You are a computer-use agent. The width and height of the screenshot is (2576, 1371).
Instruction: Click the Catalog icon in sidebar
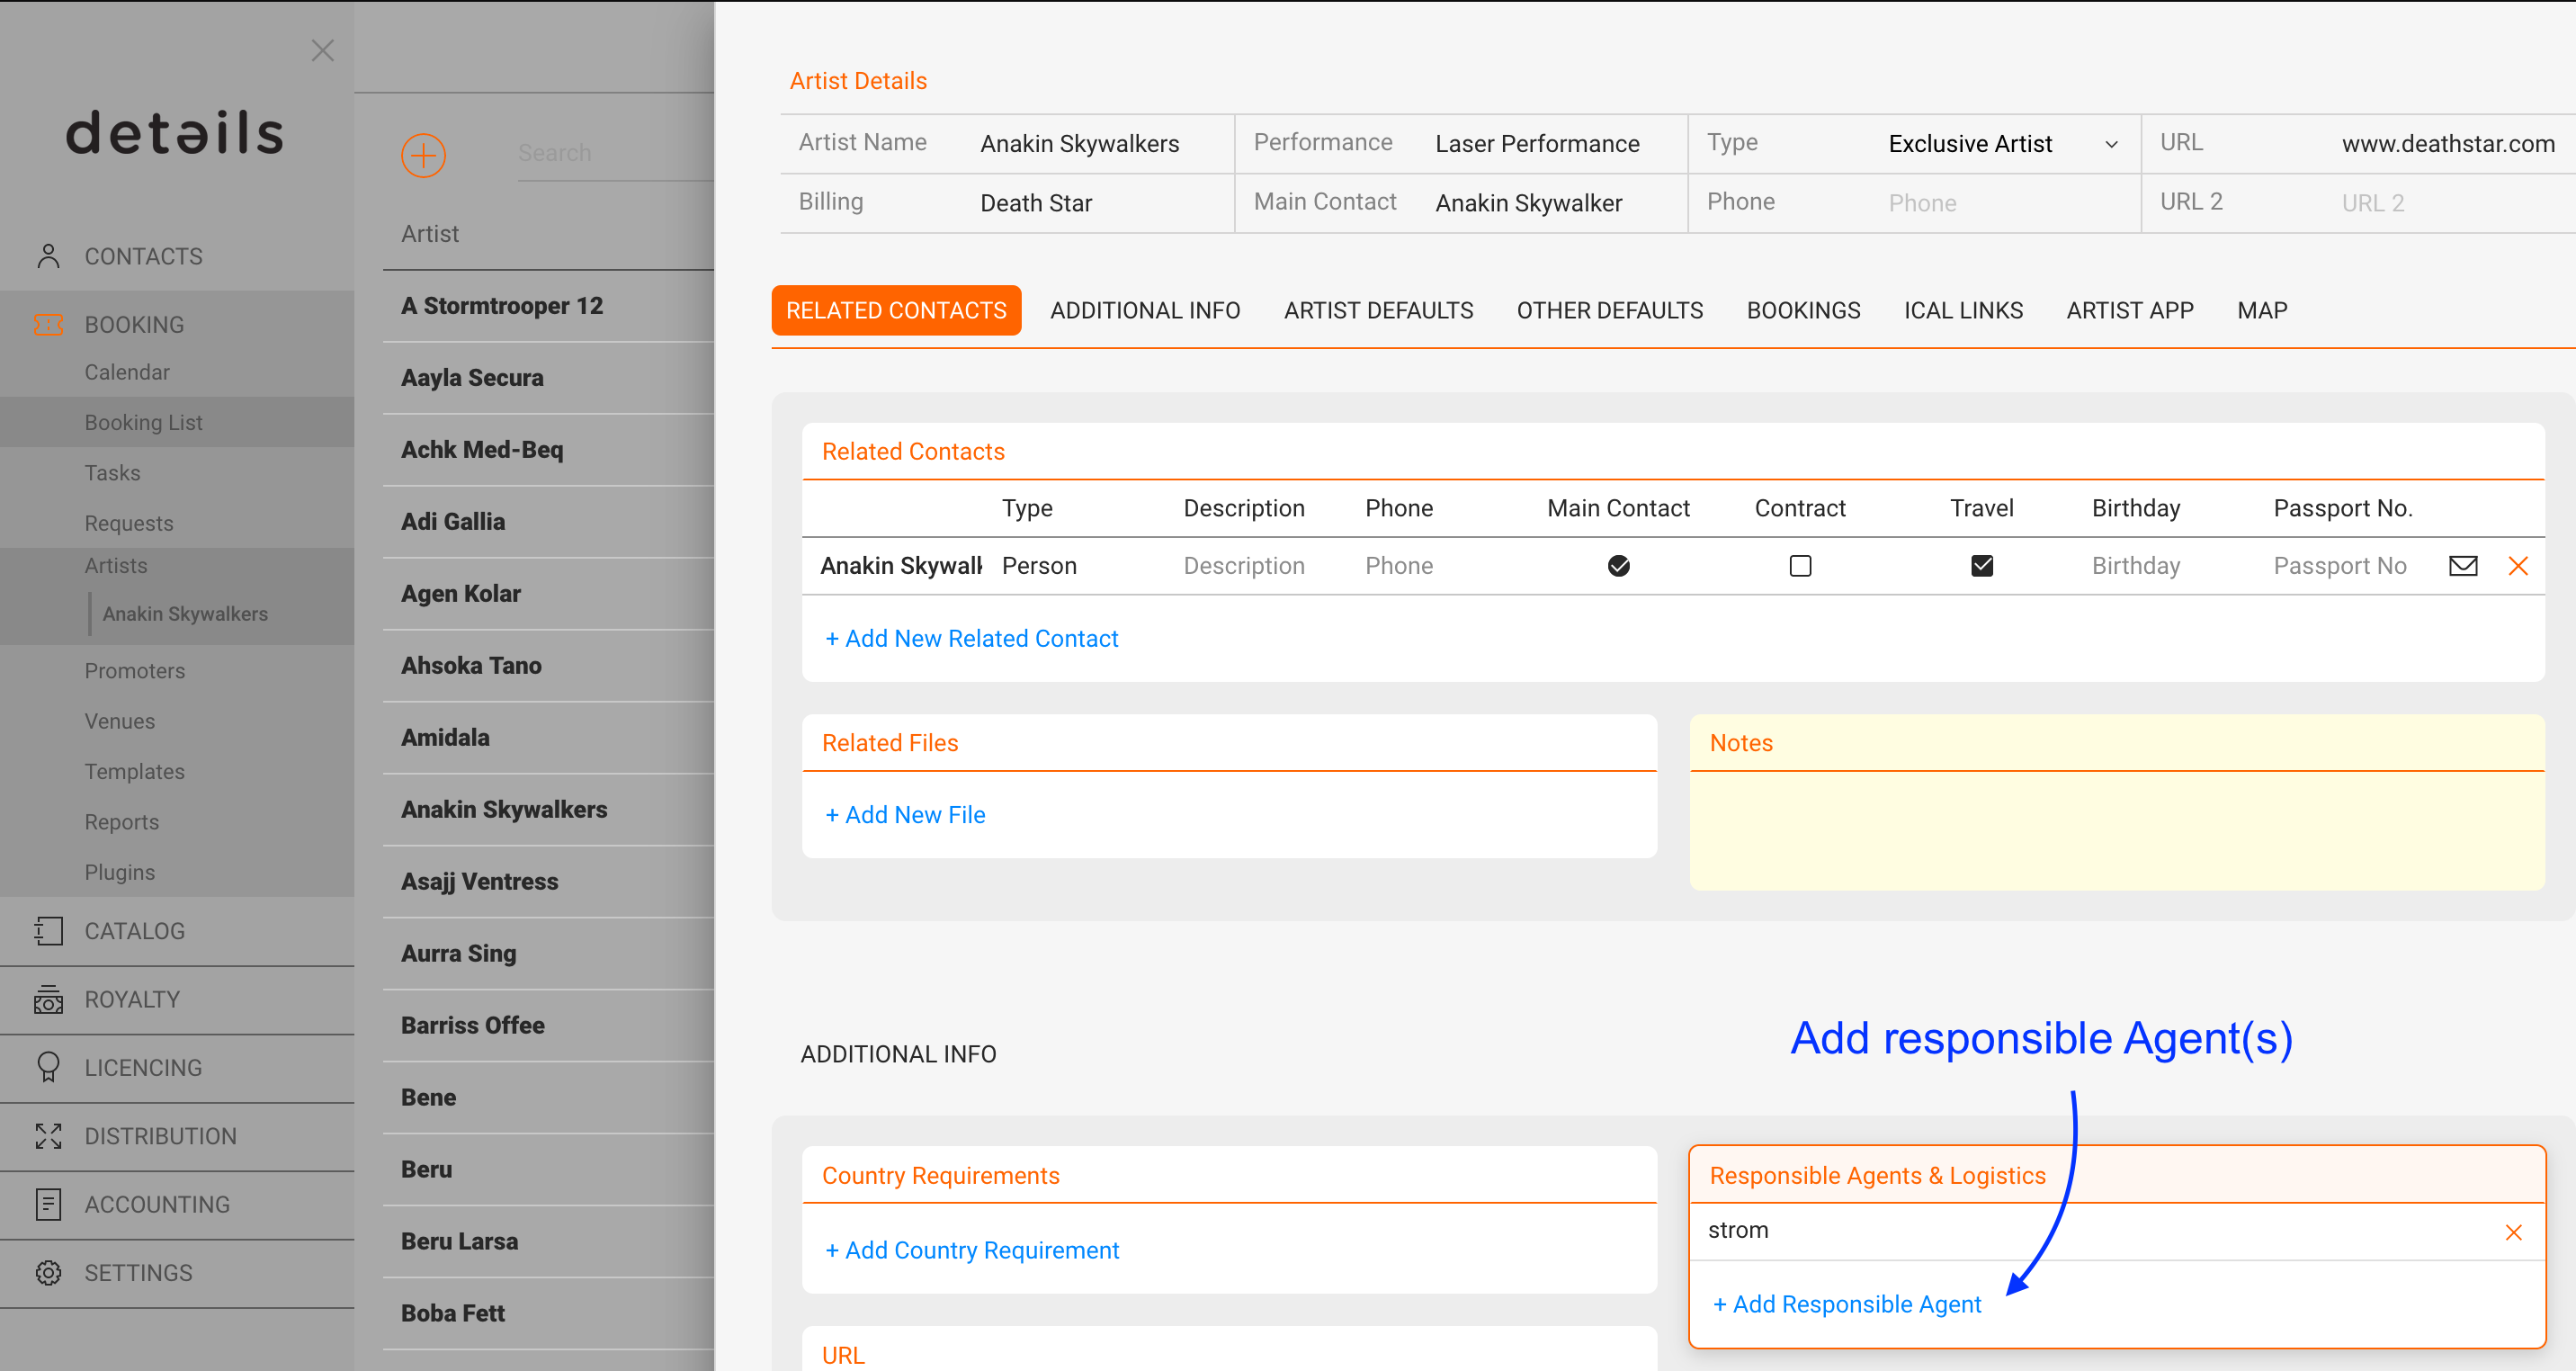click(48, 931)
